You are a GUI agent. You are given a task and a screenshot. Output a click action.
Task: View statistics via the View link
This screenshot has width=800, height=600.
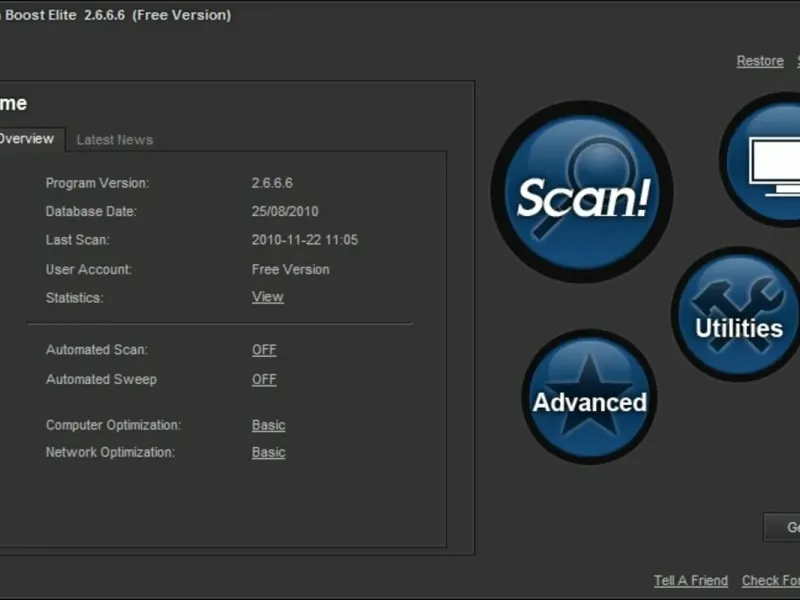pos(267,297)
